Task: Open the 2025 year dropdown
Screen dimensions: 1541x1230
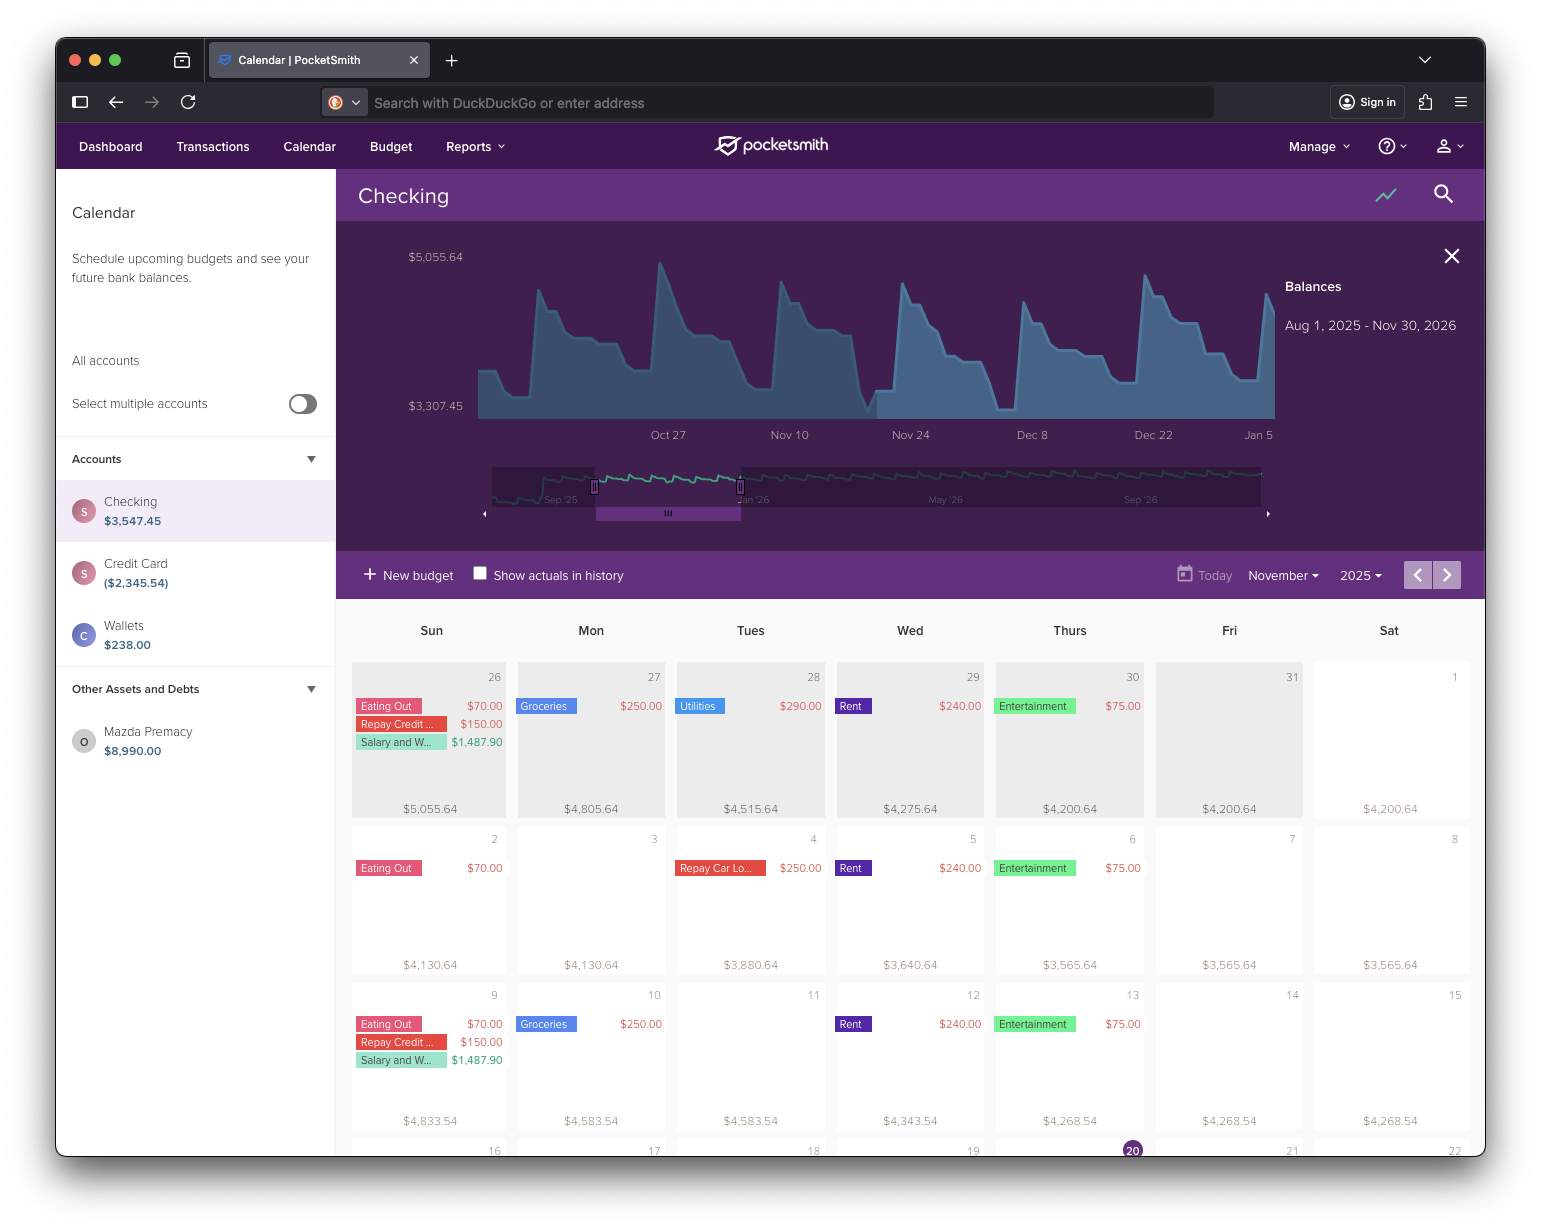Action: coord(1360,576)
